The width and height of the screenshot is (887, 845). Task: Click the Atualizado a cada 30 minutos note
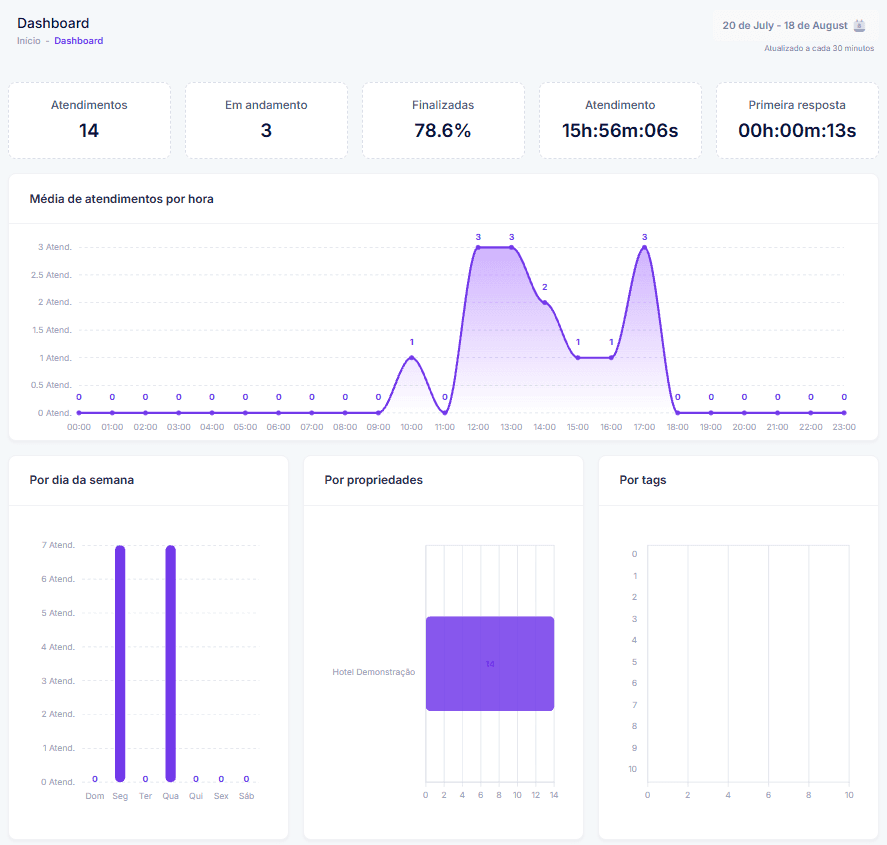point(819,49)
